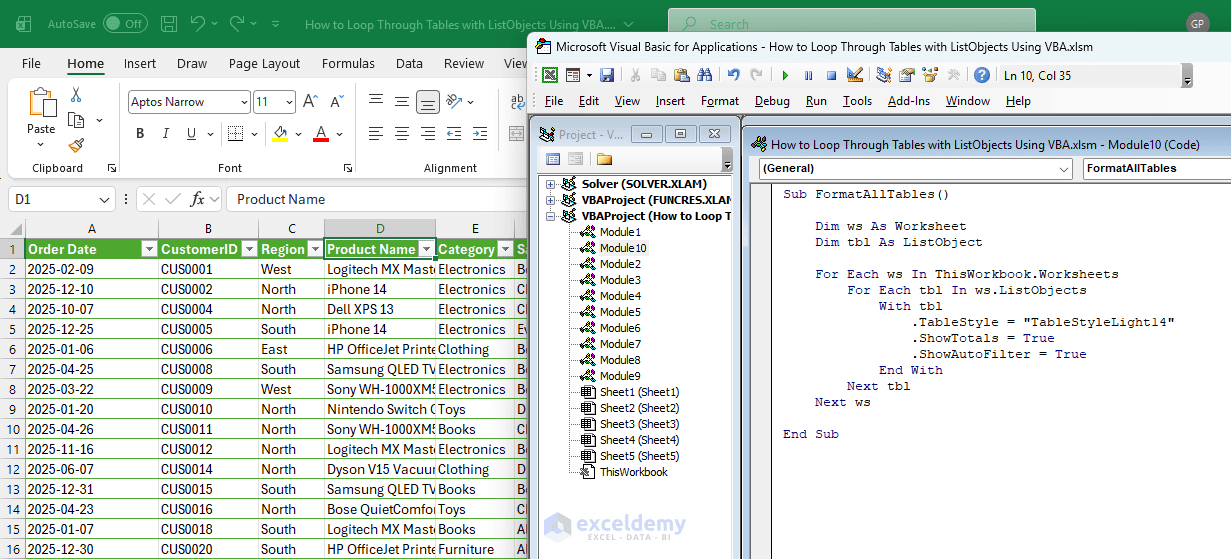Open Font group dialog launcher
Viewport: 1231px width, 559px height.
pyautogui.click(x=347, y=168)
